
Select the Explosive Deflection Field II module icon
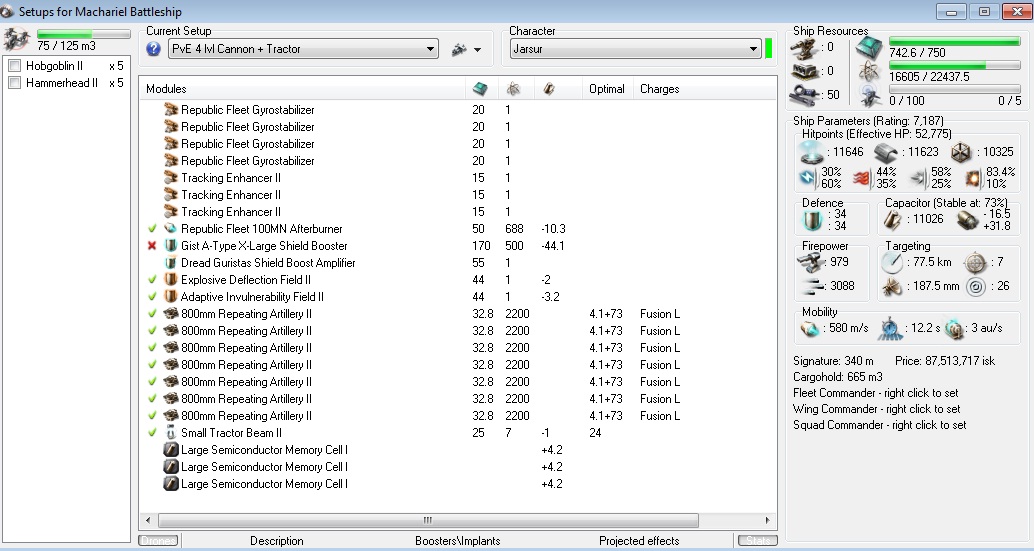tap(171, 279)
